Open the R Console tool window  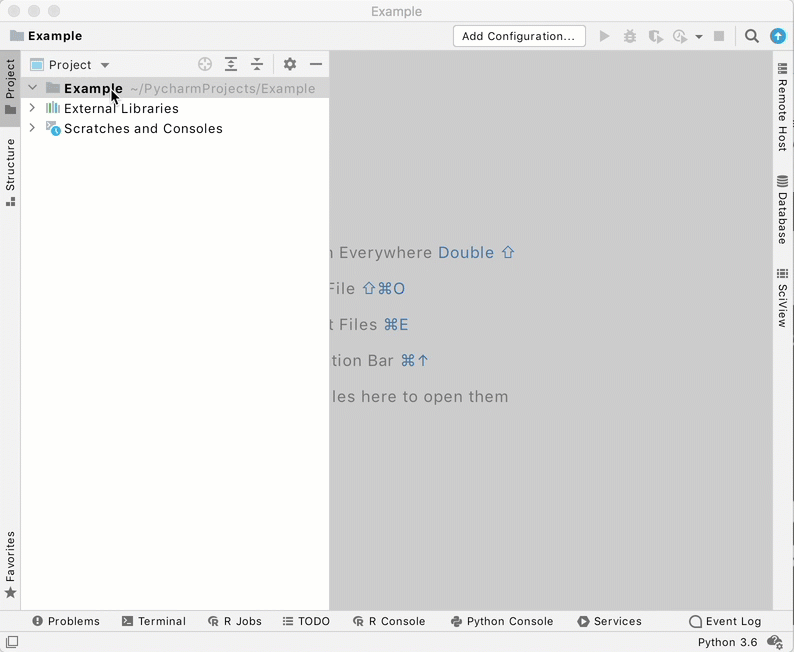tap(389, 621)
